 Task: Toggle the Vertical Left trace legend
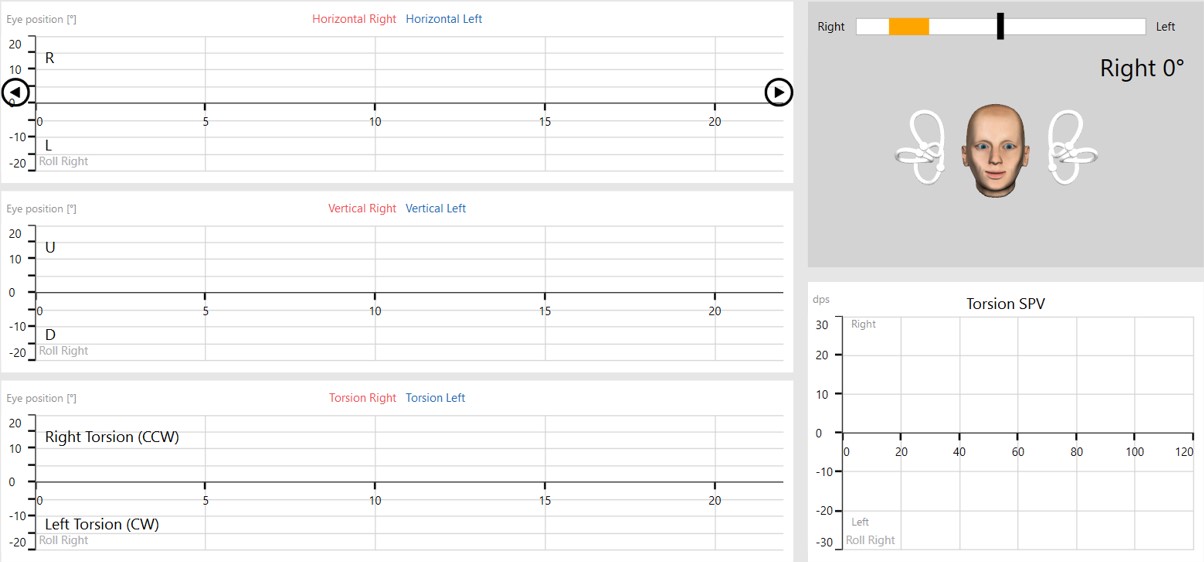pyautogui.click(x=436, y=209)
